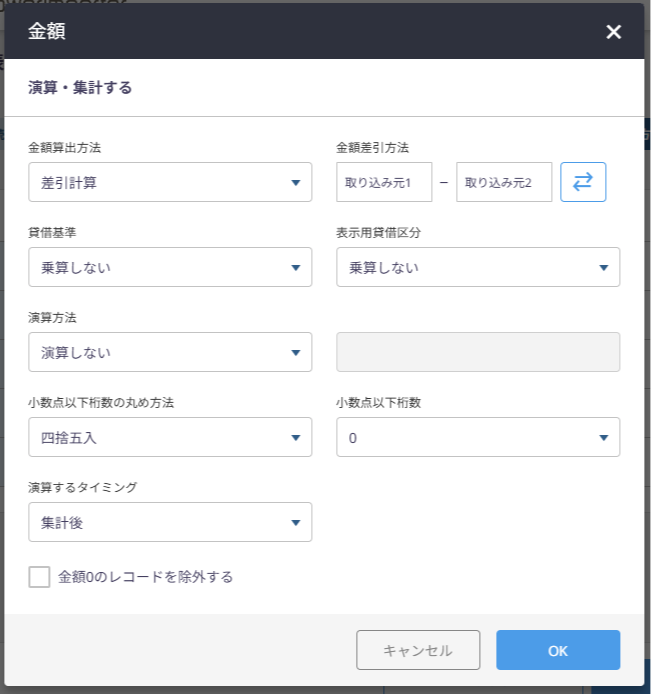Close the 金額 dialog with X
This screenshot has width=652, height=694.
tap(613, 31)
